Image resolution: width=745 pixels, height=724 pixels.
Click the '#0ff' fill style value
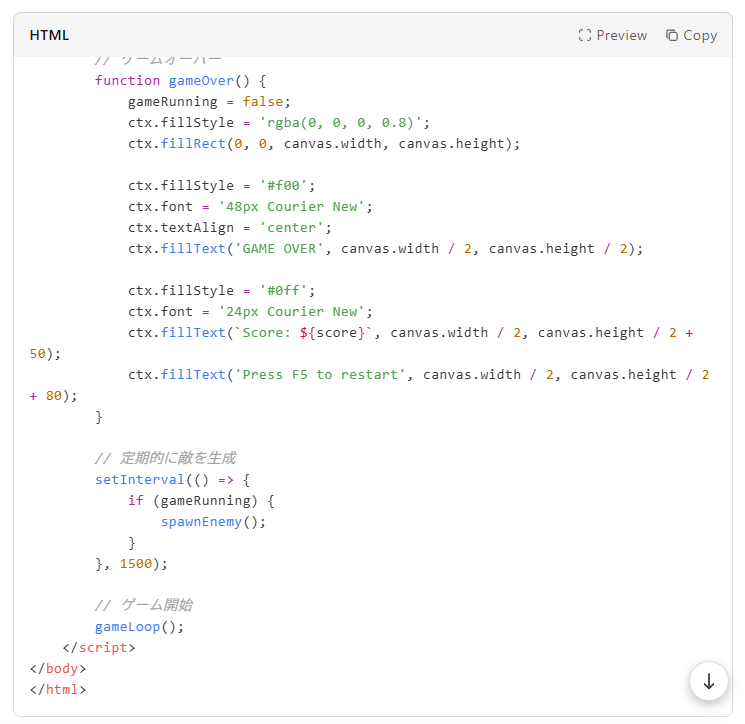point(287,290)
